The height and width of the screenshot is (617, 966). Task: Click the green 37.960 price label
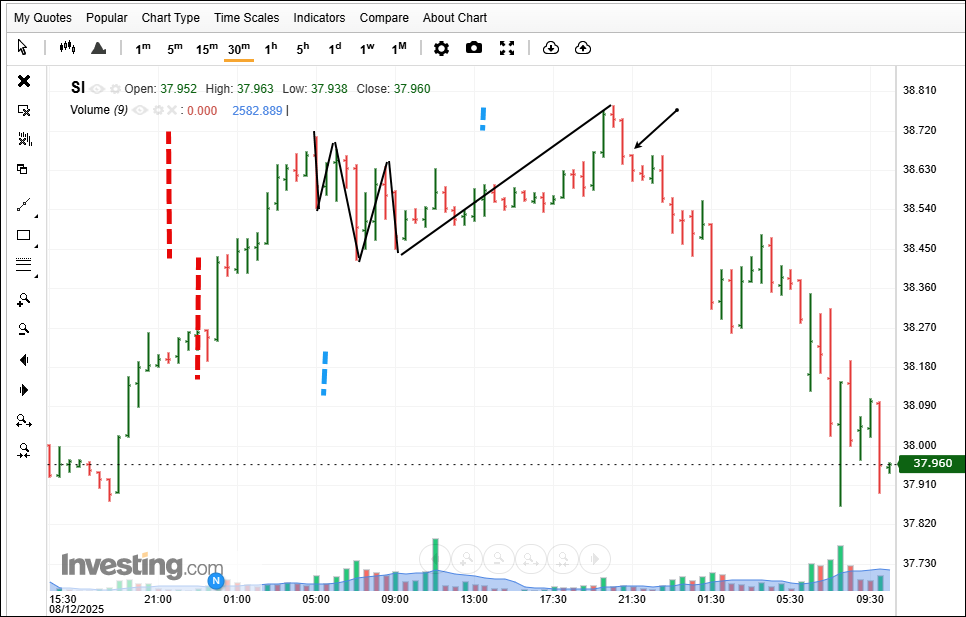(932, 463)
